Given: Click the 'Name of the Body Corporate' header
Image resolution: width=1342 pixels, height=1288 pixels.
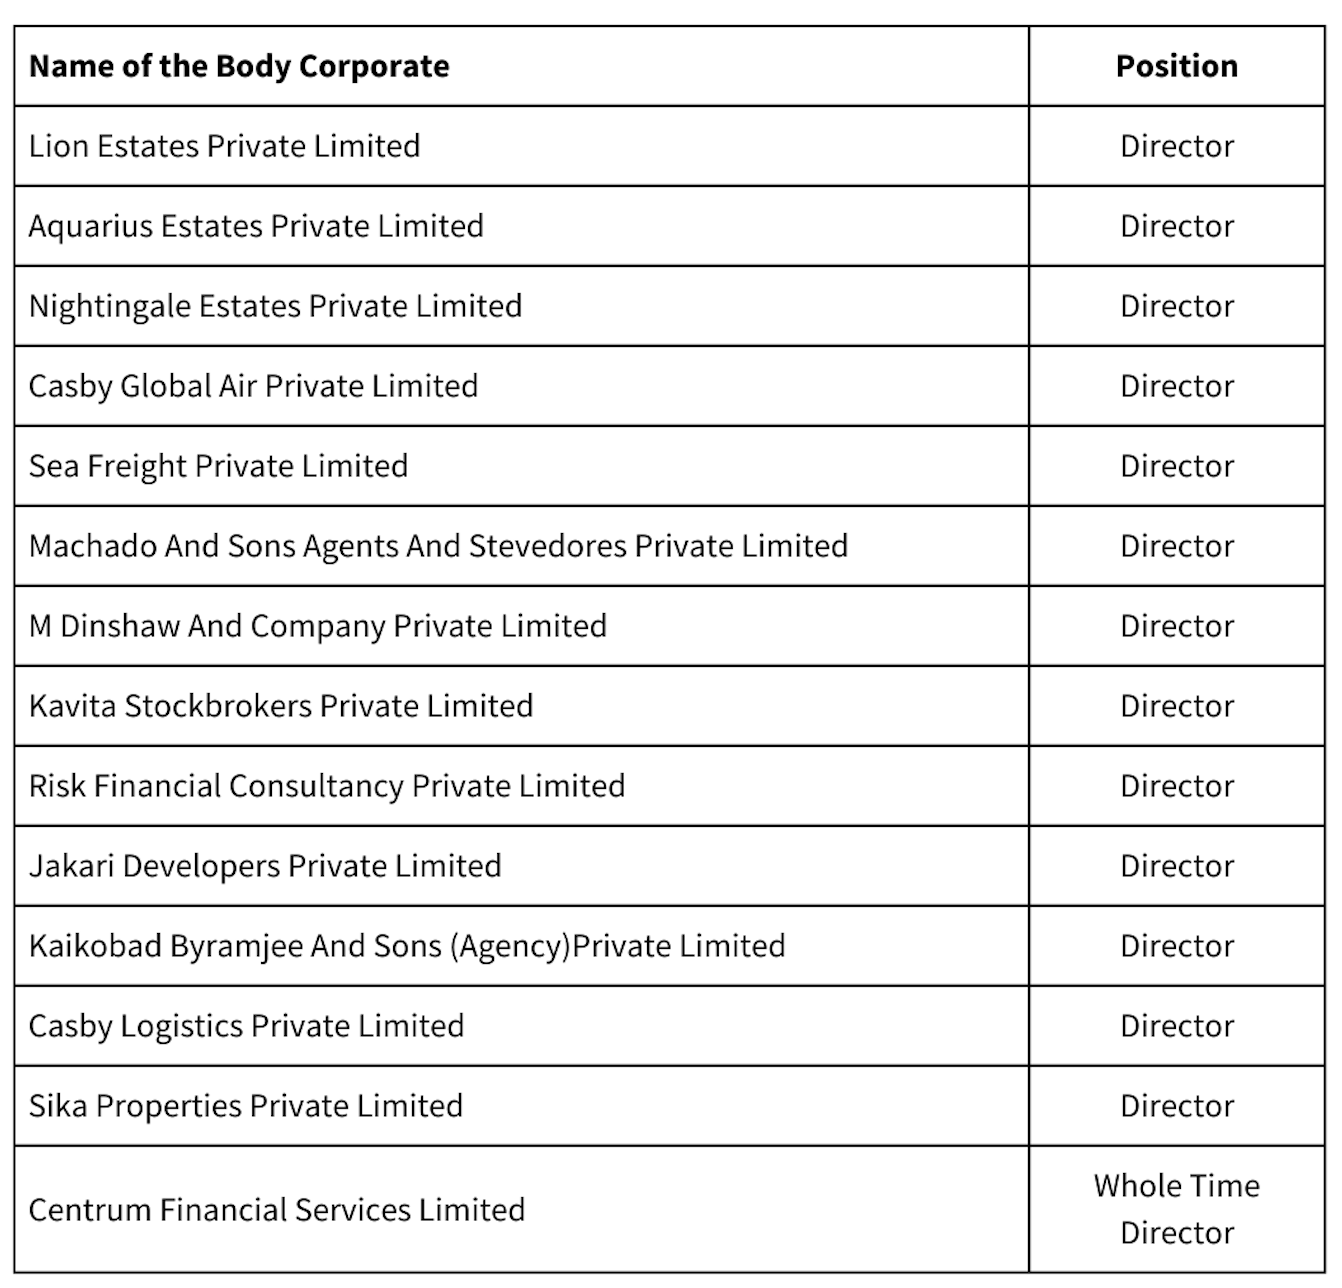Looking at the screenshot, I should 239,66.
